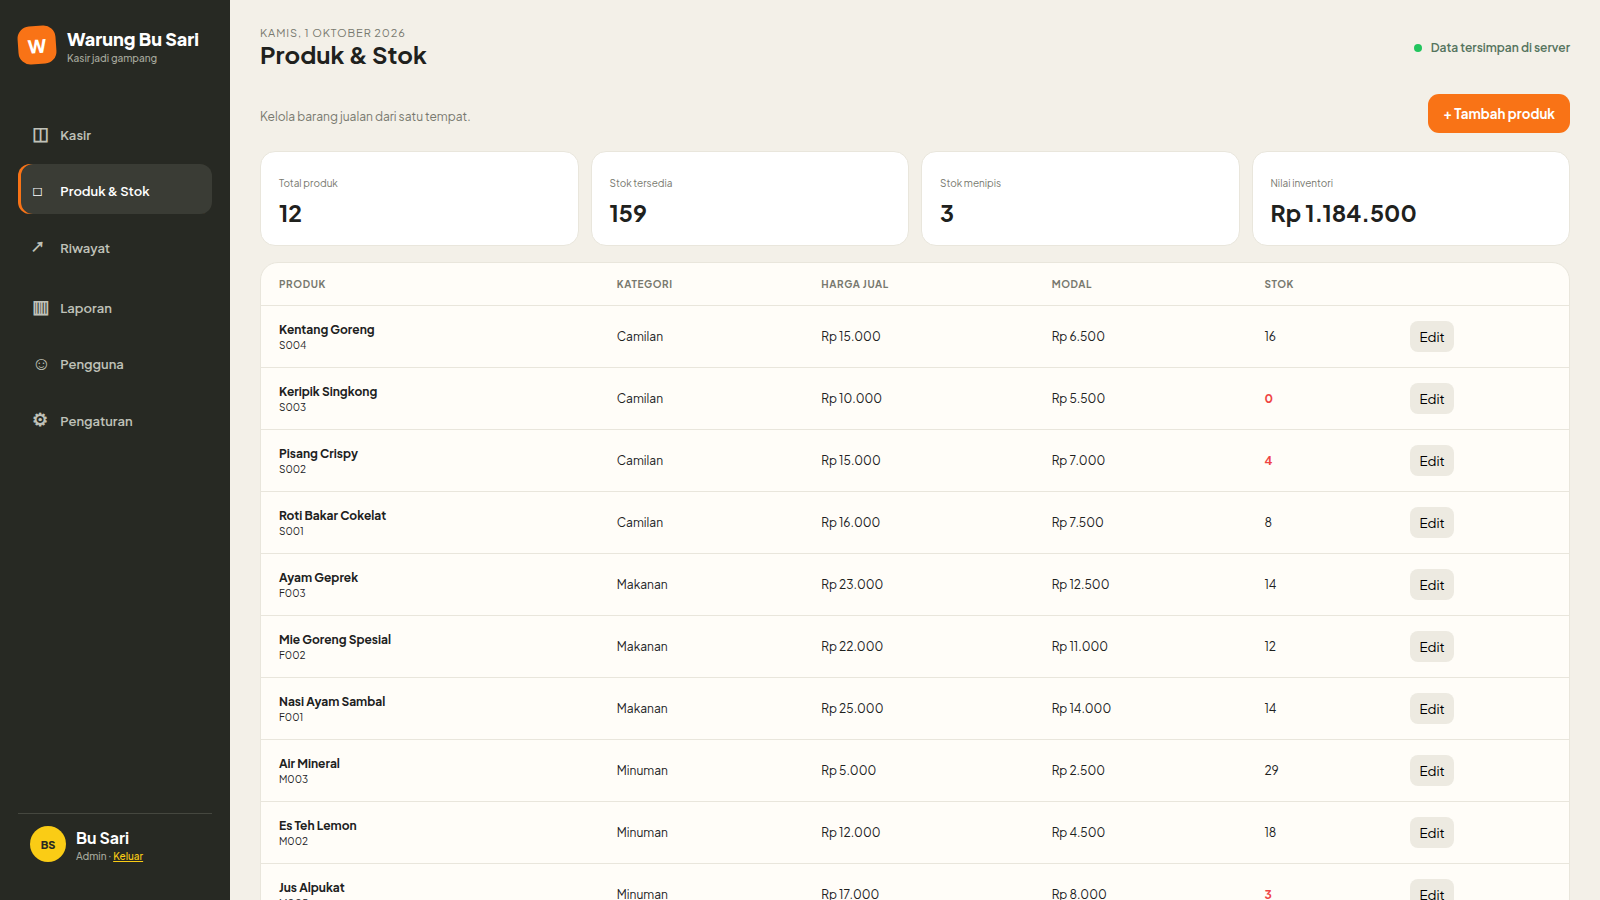Viewport: 1600px width, 900px height.
Task: Click the Kasir sidebar icon
Action: tap(40, 135)
